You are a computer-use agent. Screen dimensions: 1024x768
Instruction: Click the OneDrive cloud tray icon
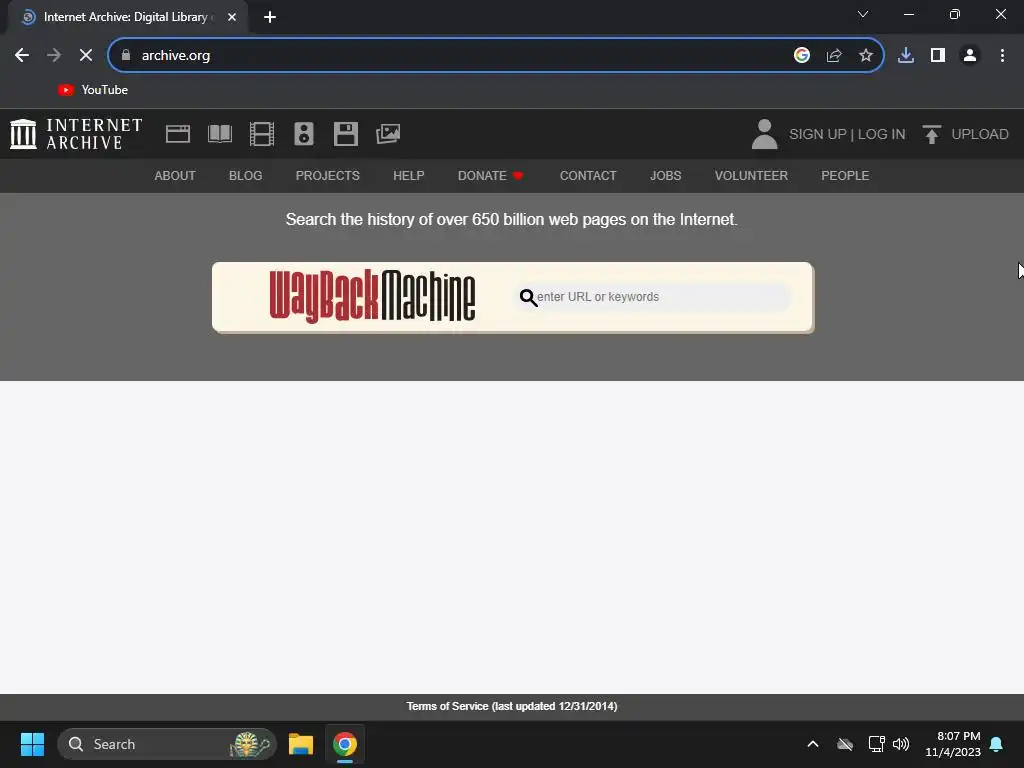coord(845,744)
